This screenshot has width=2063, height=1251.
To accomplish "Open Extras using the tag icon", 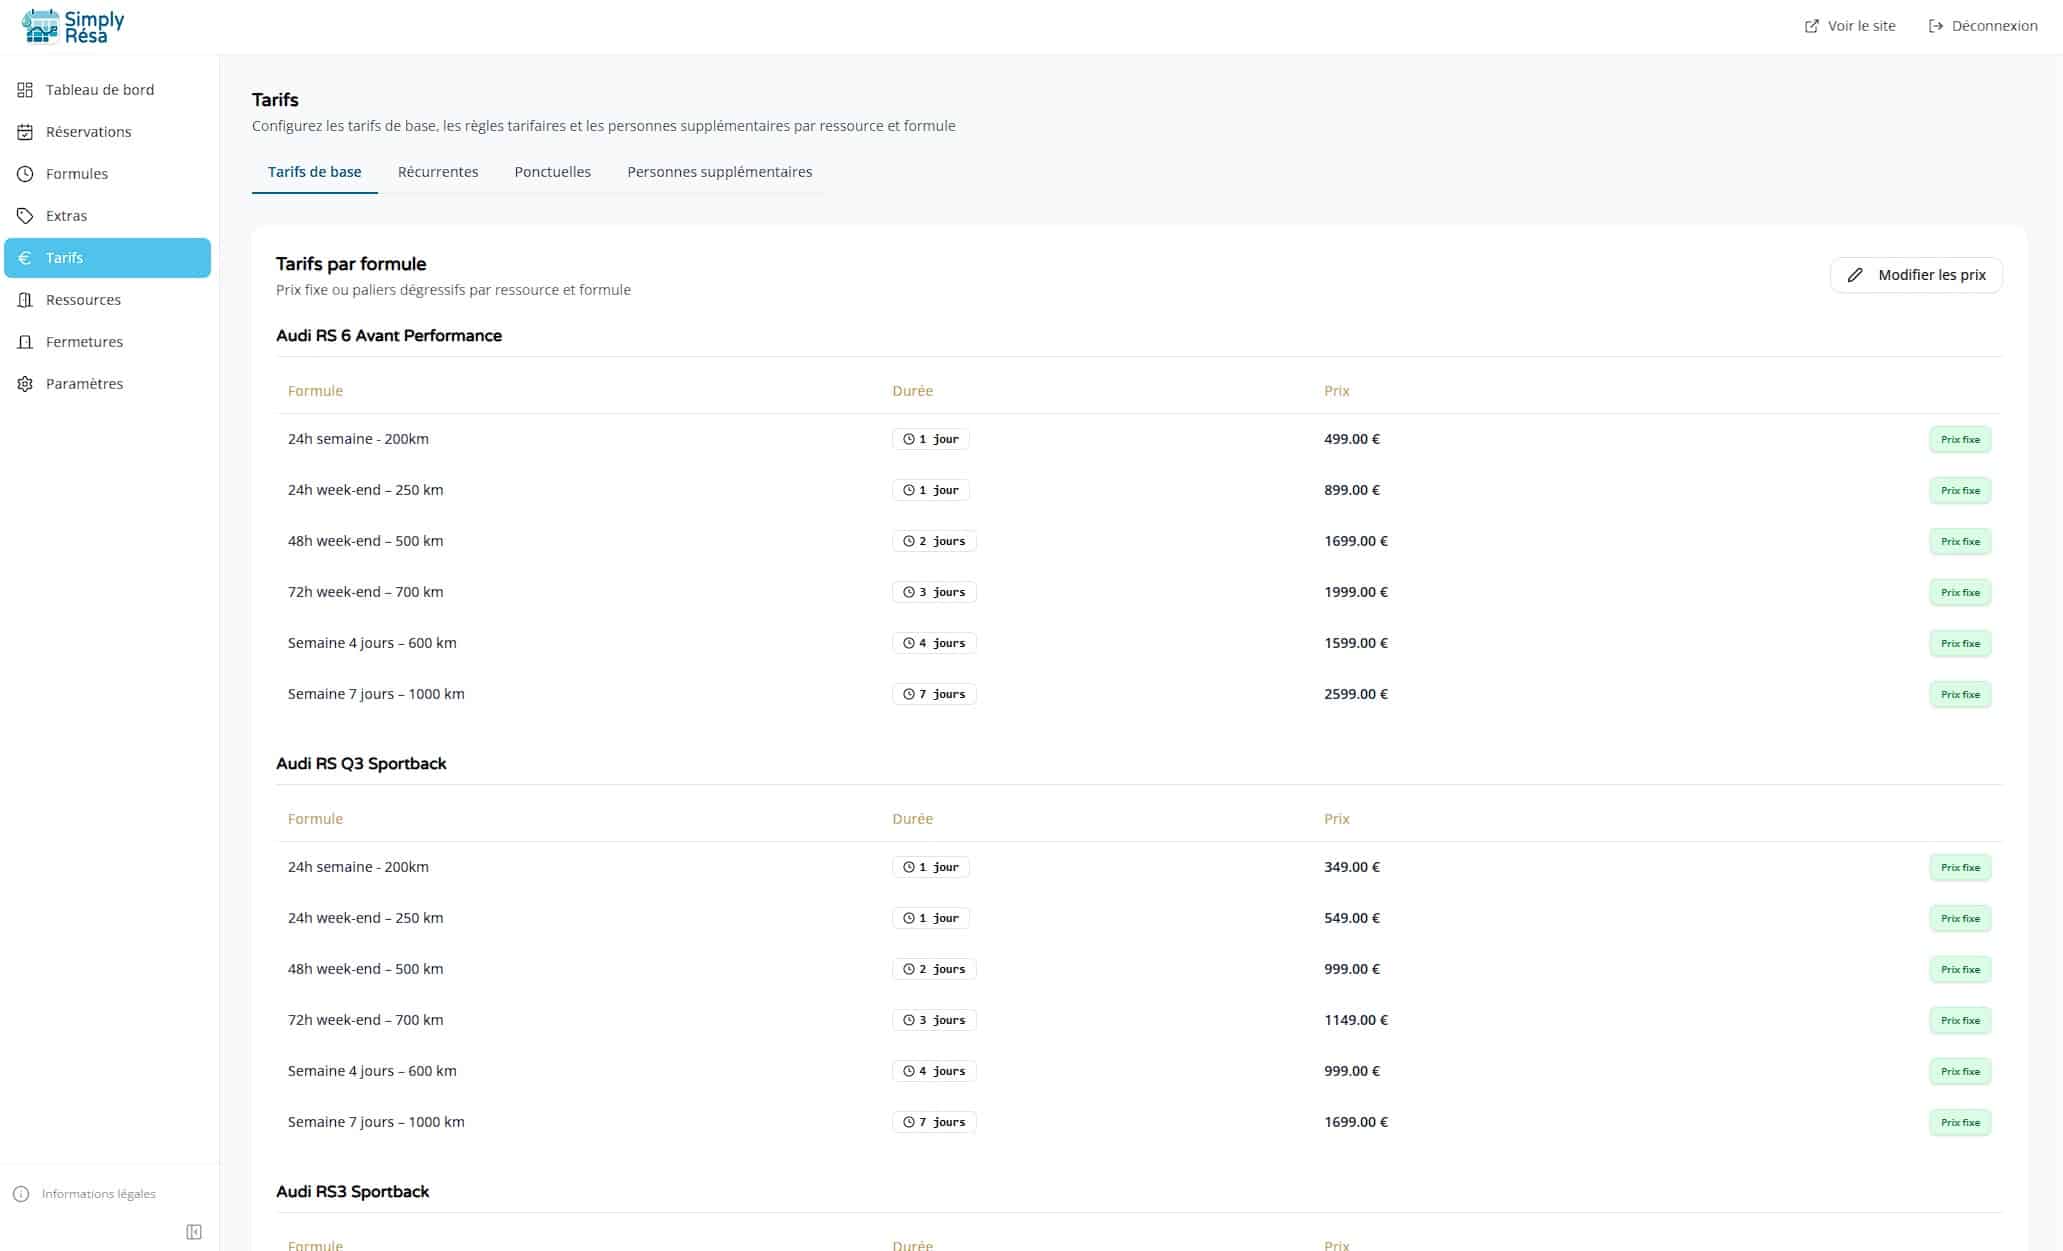I will click(x=26, y=215).
